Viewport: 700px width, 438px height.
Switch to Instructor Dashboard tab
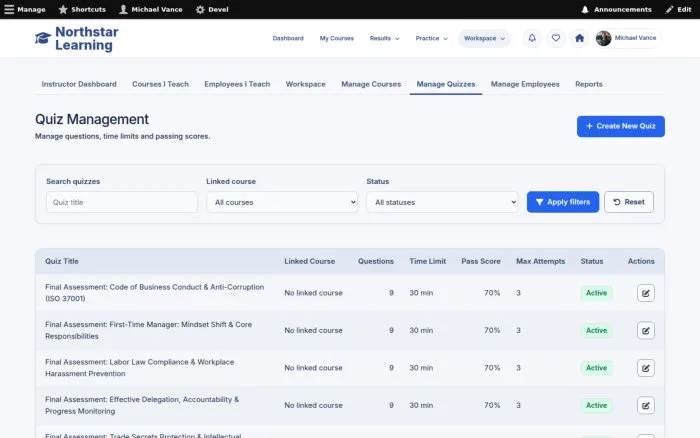[x=79, y=84]
